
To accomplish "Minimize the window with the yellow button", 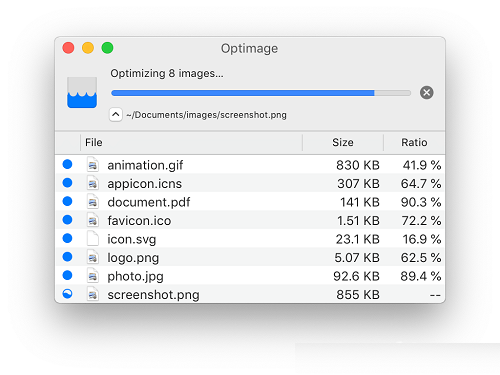I will pyautogui.click(x=88, y=48).
